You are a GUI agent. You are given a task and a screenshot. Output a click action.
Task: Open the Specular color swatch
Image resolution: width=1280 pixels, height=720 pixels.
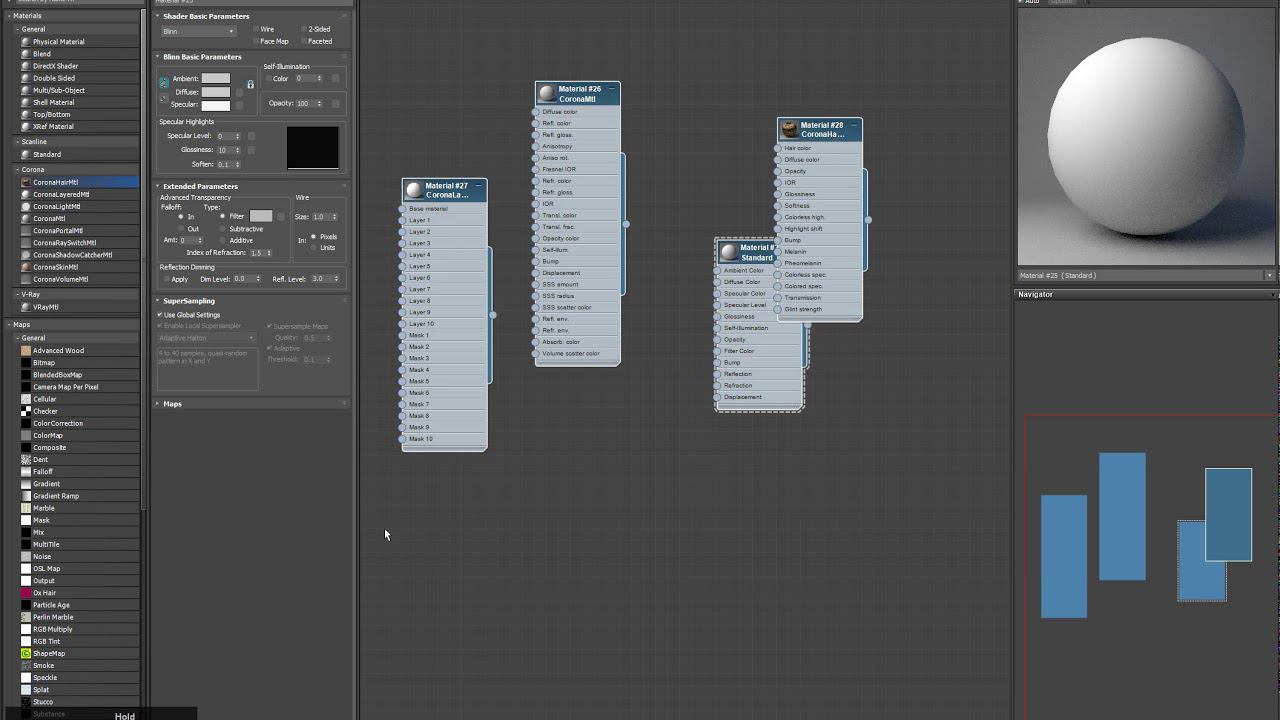click(216, 105)
